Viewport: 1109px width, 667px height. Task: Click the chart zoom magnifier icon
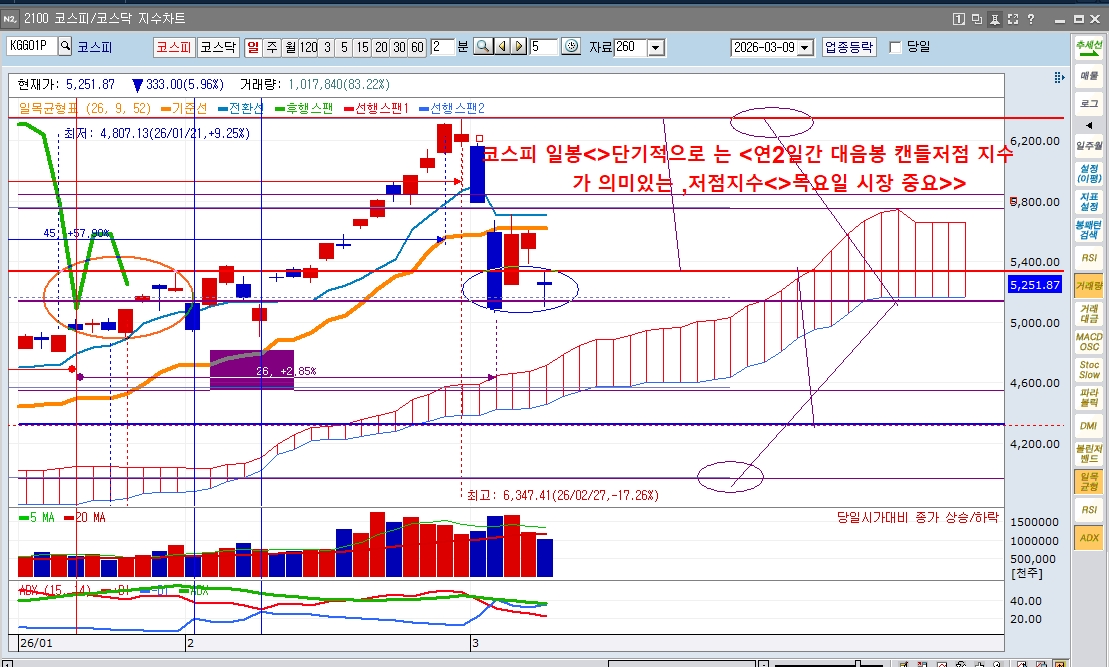pos(482,46)
